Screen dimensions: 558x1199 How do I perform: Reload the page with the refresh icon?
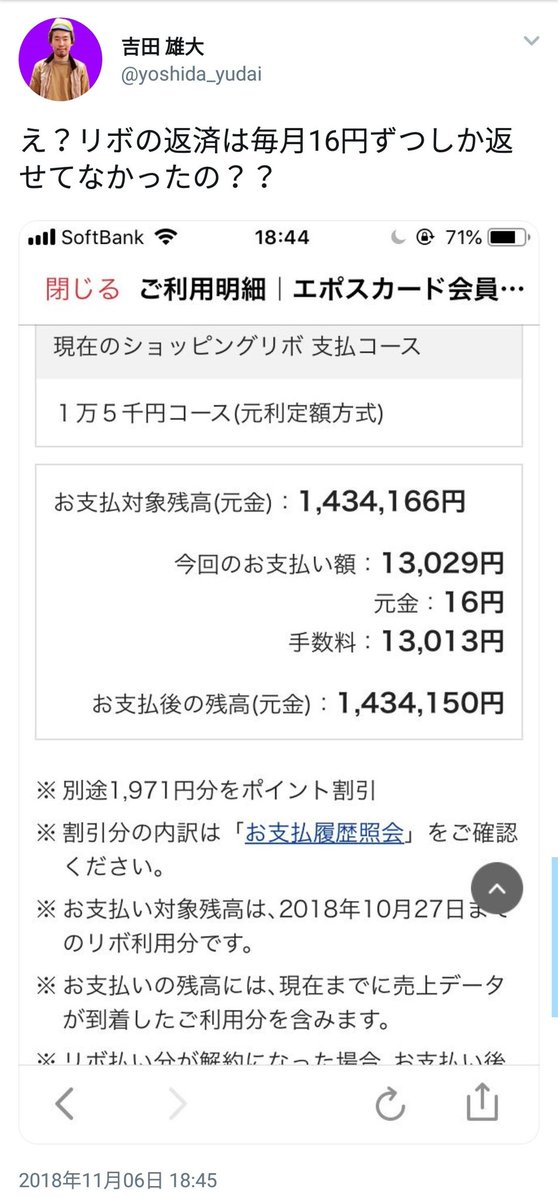(x=390, y=1104)
